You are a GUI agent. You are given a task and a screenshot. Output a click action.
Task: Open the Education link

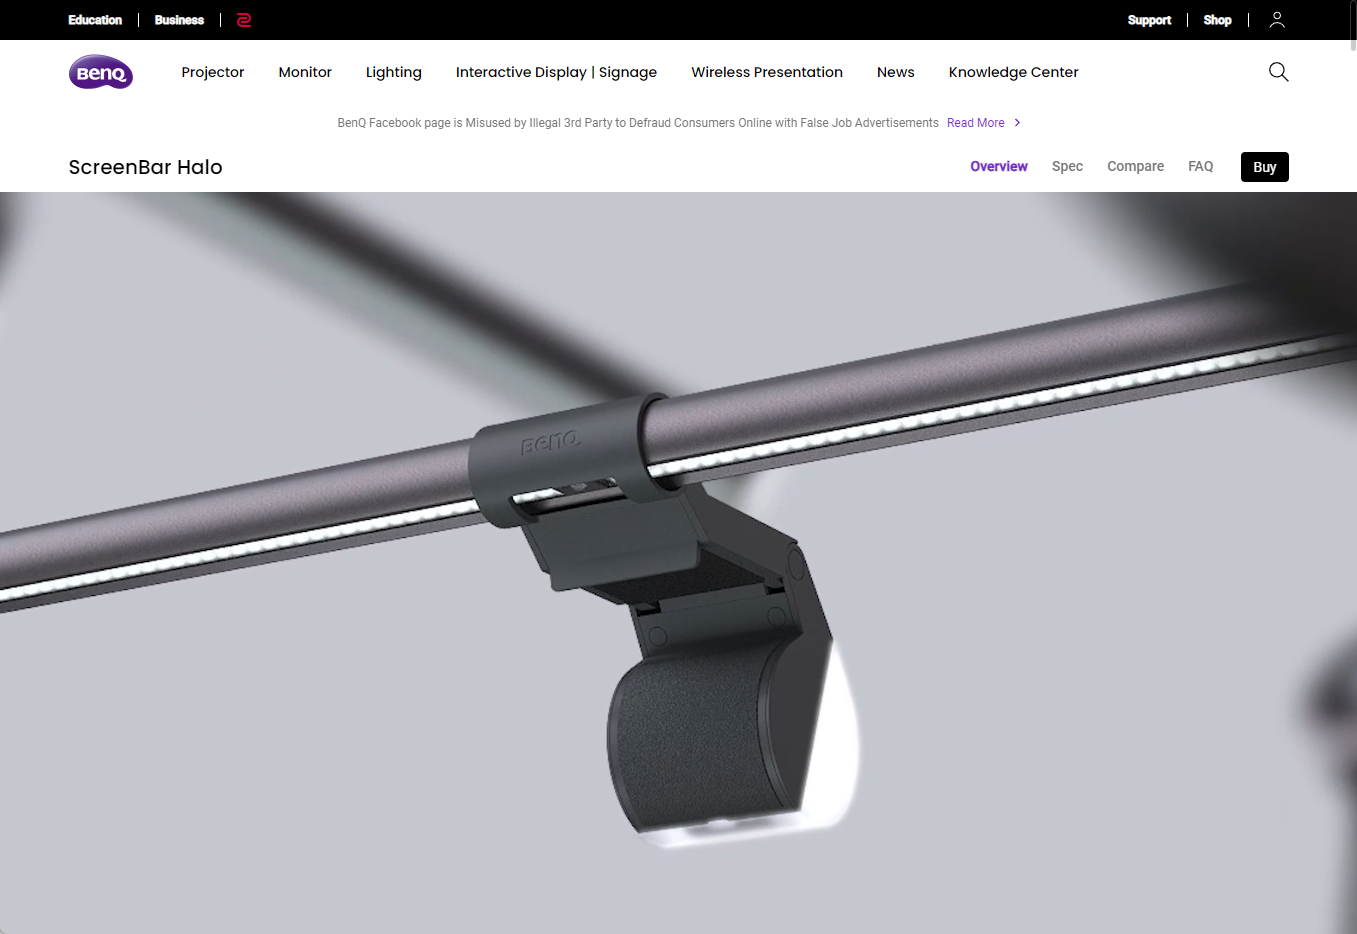click(95, 20)
